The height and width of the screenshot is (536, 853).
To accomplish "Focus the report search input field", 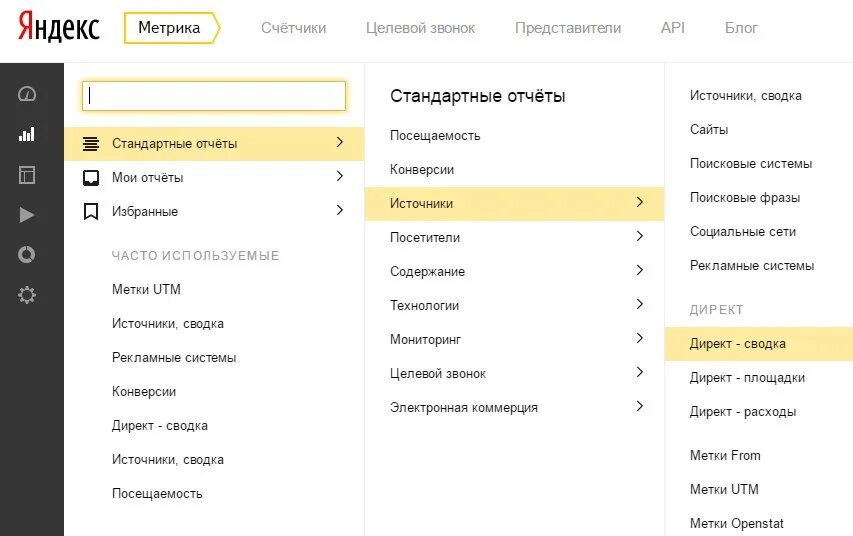I will coord(214,96).
